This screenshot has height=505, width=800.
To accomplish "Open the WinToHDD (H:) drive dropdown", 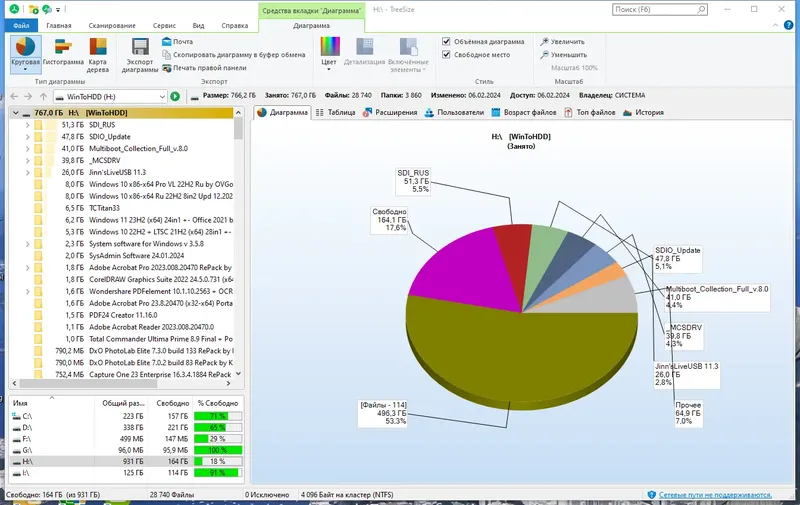I will tap(162, 96).
